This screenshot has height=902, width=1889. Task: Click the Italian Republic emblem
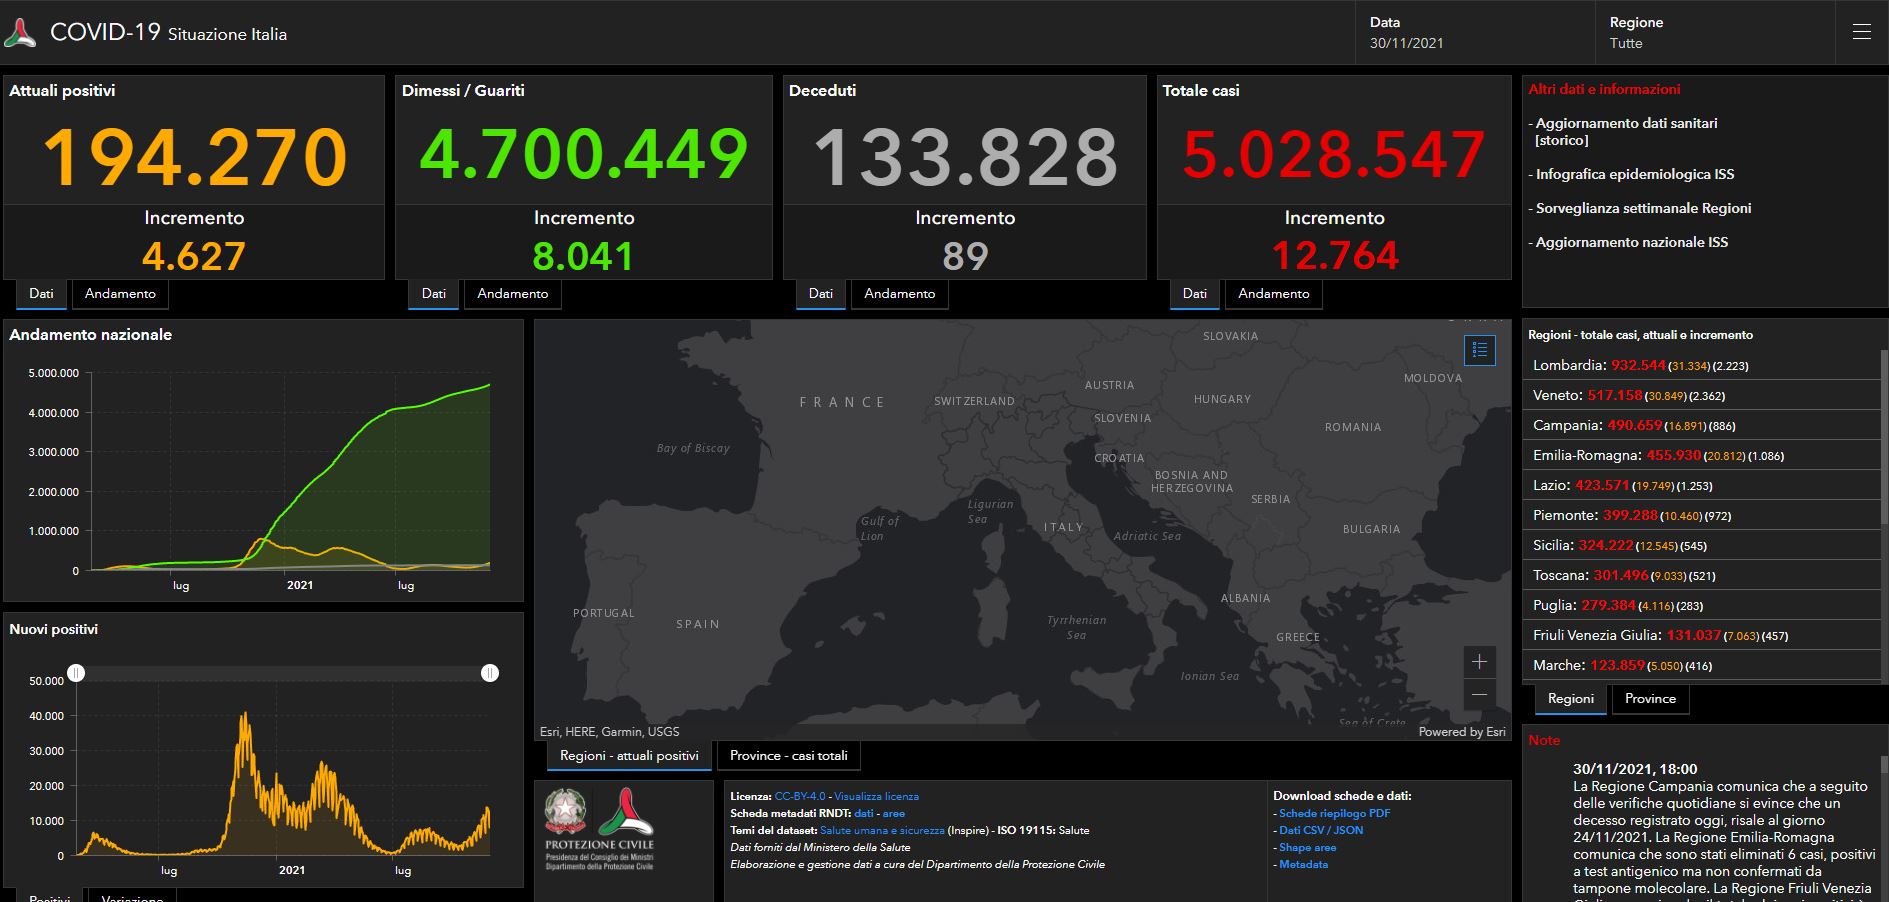coord(565,811)
